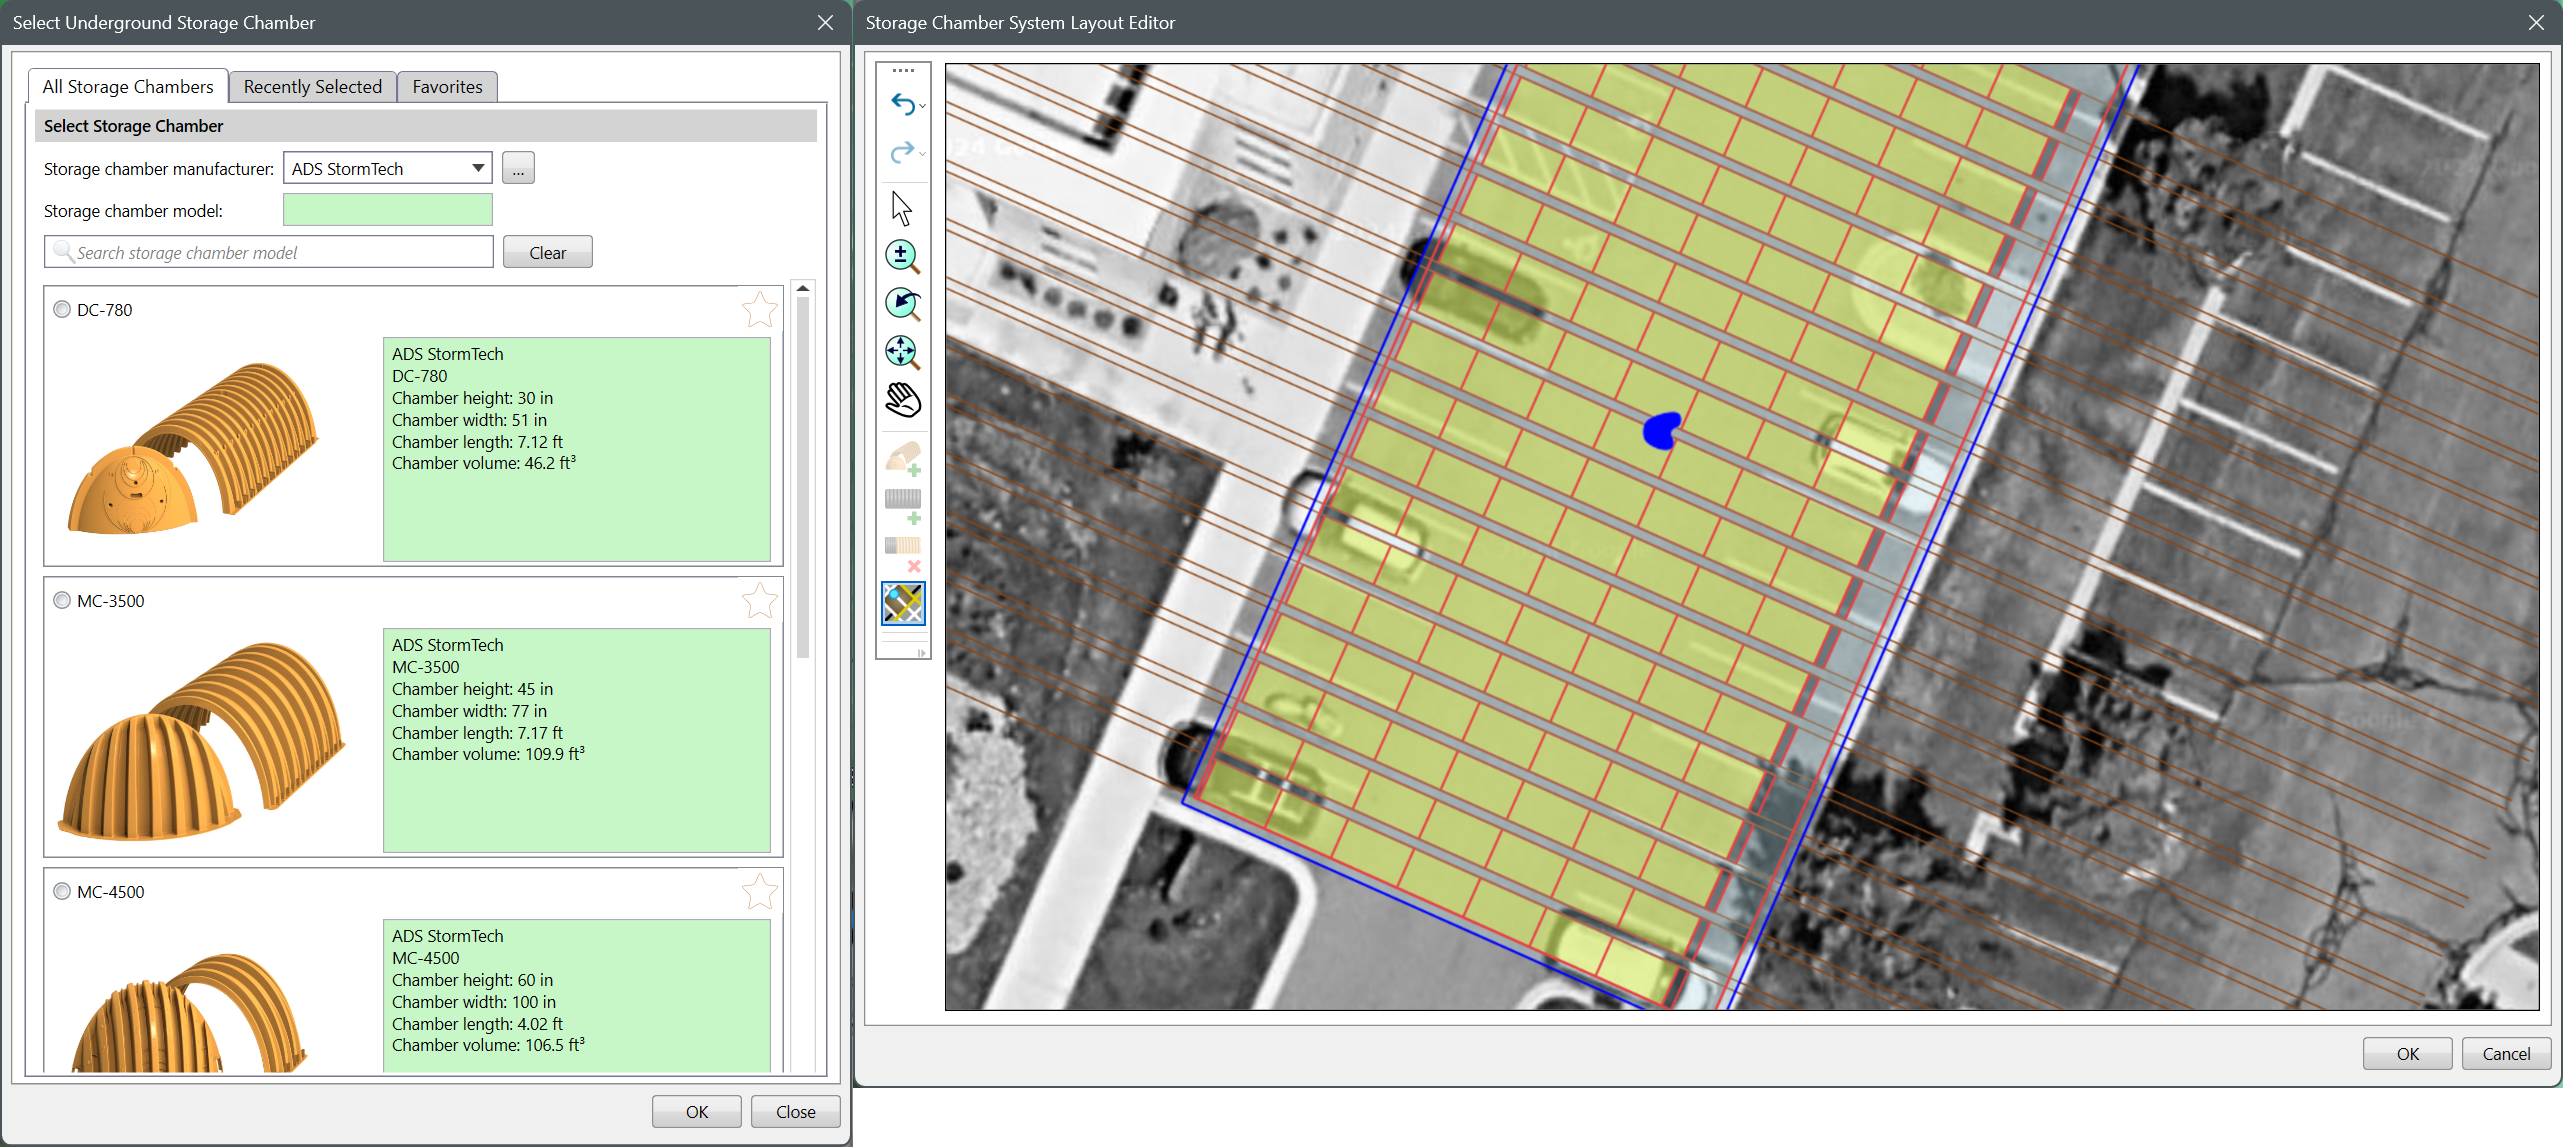Open the storage chamber manufacturer dropdown
This screenshot has width=2563, height=1147.
click(x=478, y=169)
